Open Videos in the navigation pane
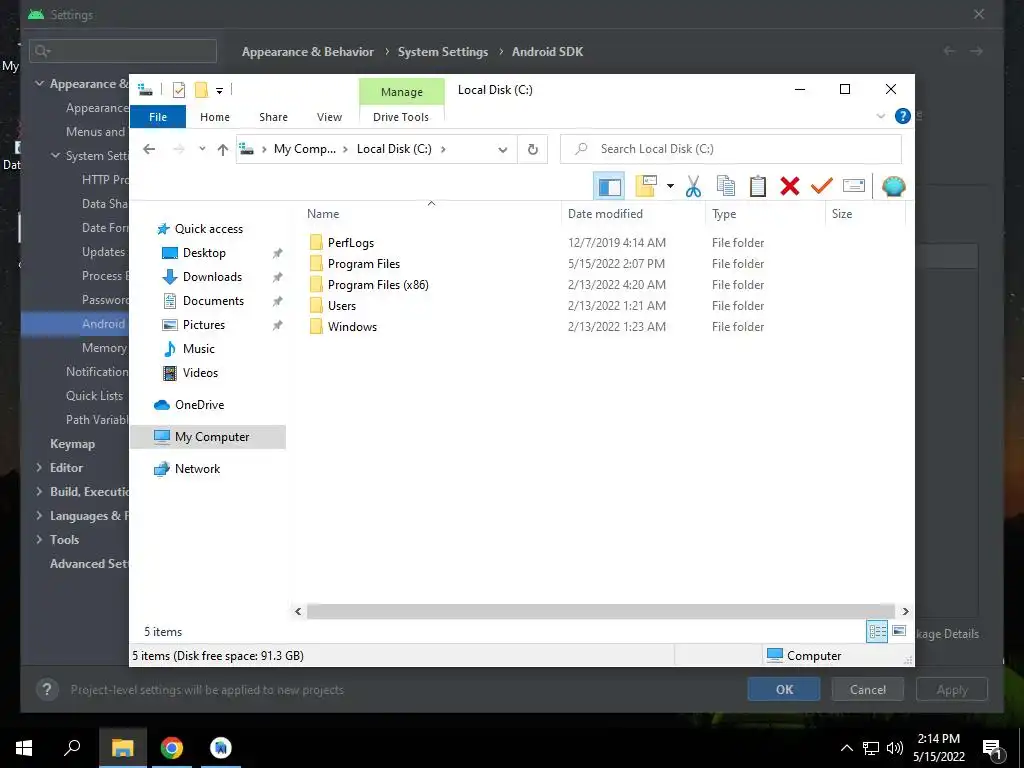 tap(200, 373)
